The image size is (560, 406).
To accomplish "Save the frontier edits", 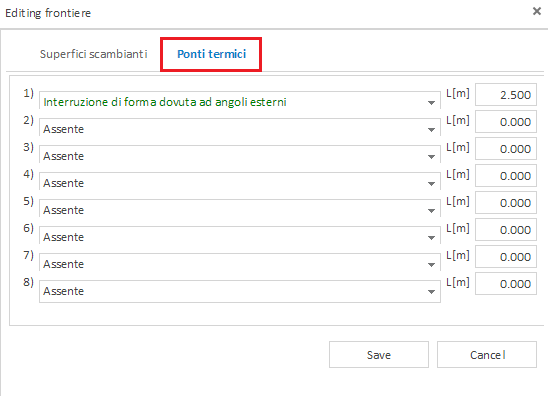I will [379, 355].
